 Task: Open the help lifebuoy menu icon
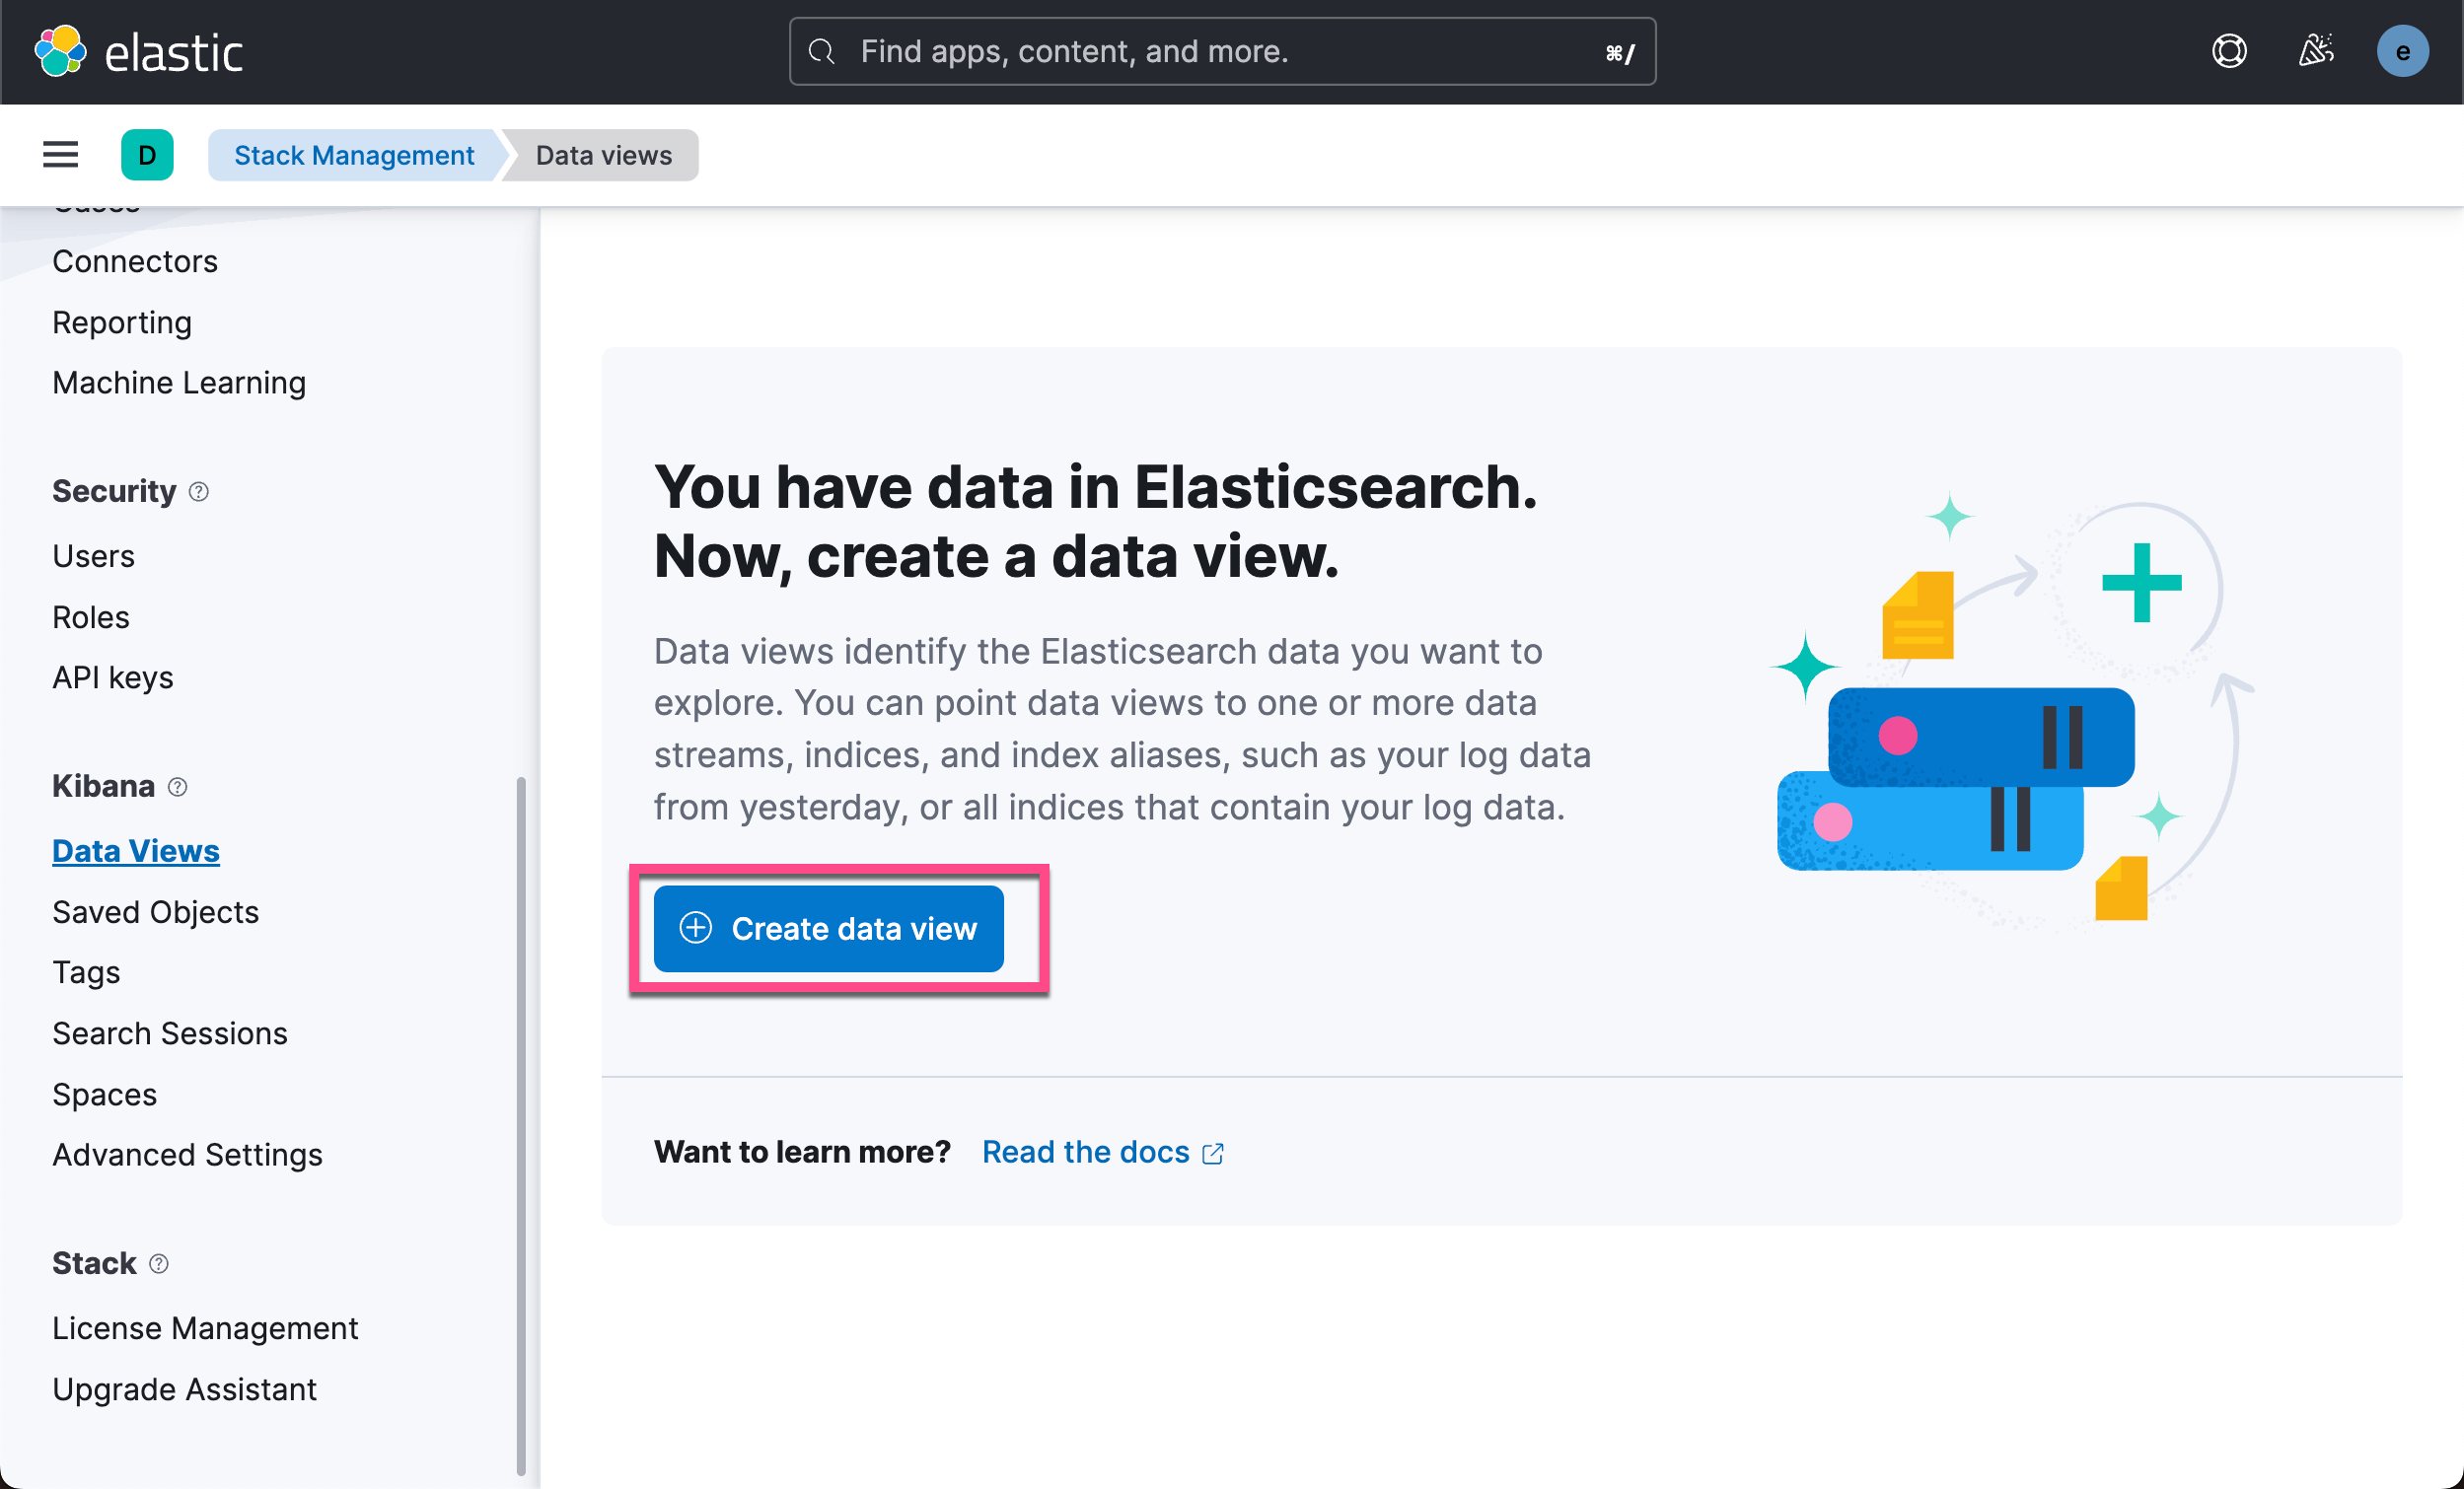[x=2229, y=51]
